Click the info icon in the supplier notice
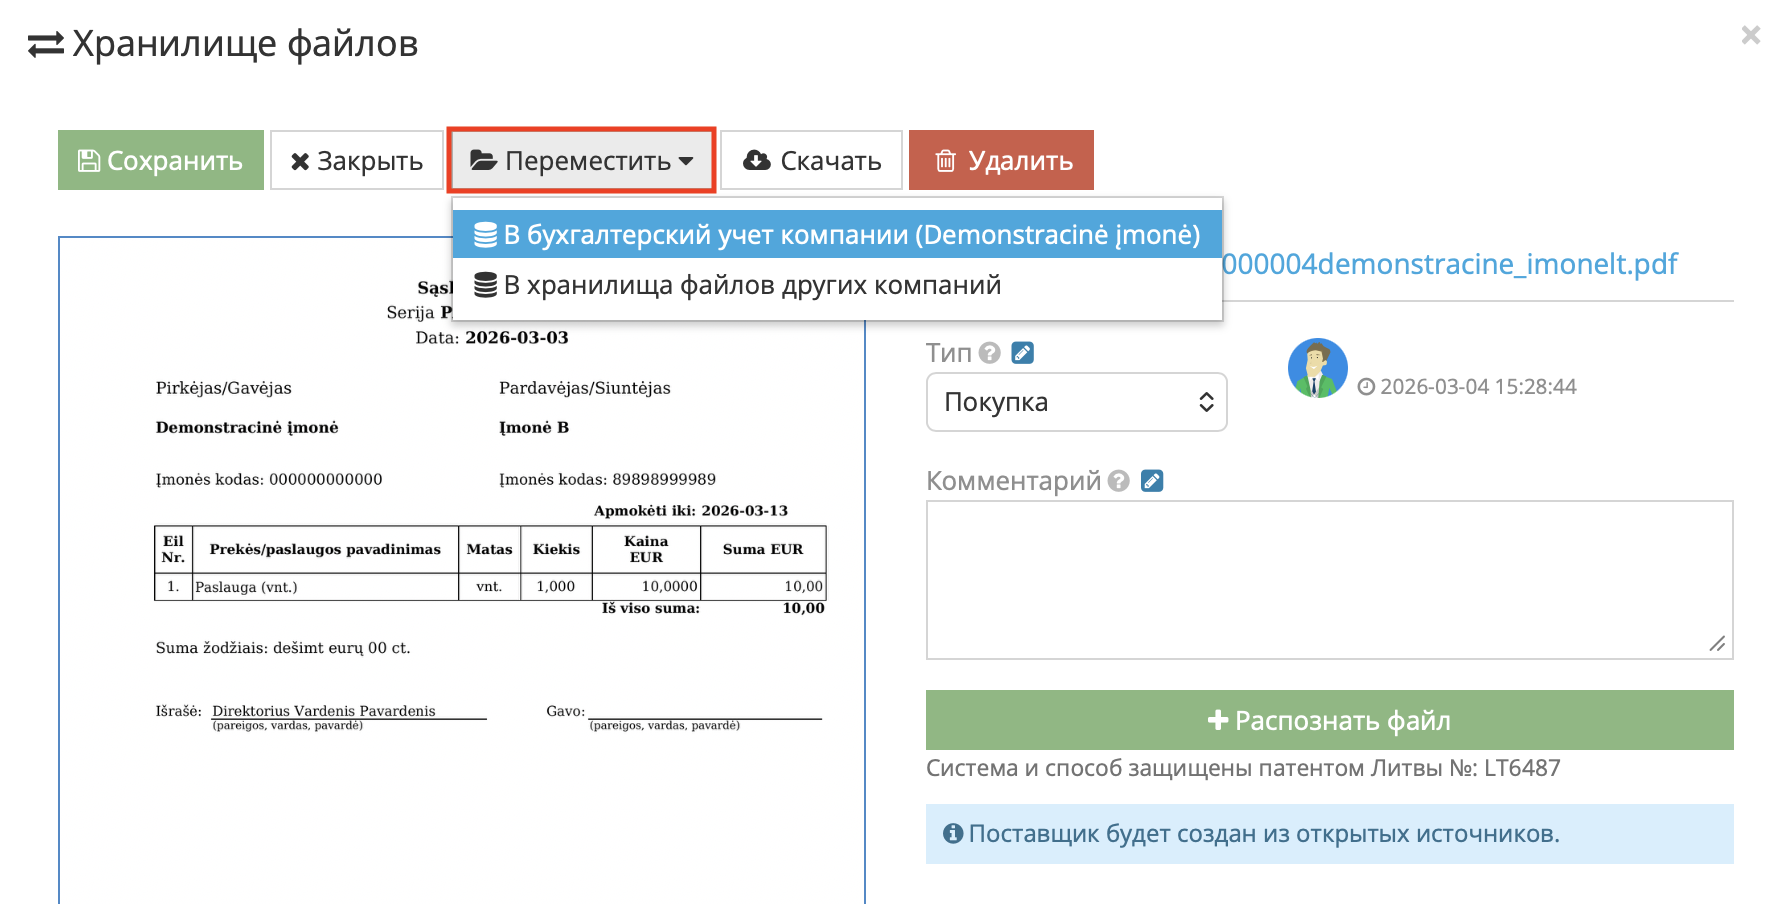 click(952, 833)
